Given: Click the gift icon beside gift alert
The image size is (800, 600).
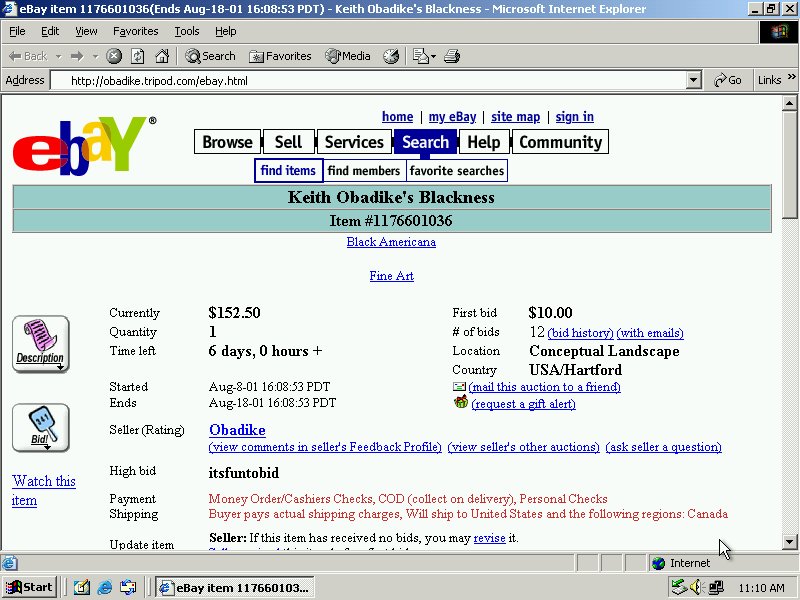Looking at the screenshot, I should click(461, 402).
